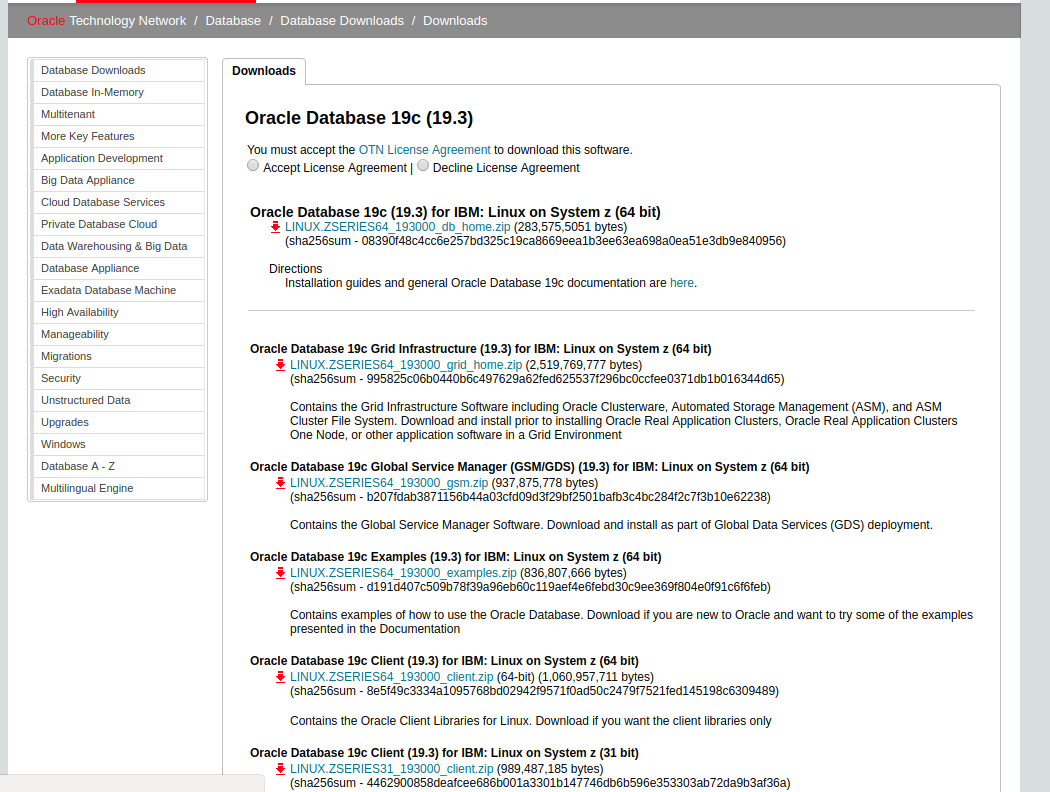Click the Oracle Database 19c (19.3) heading

coord(359,118)
